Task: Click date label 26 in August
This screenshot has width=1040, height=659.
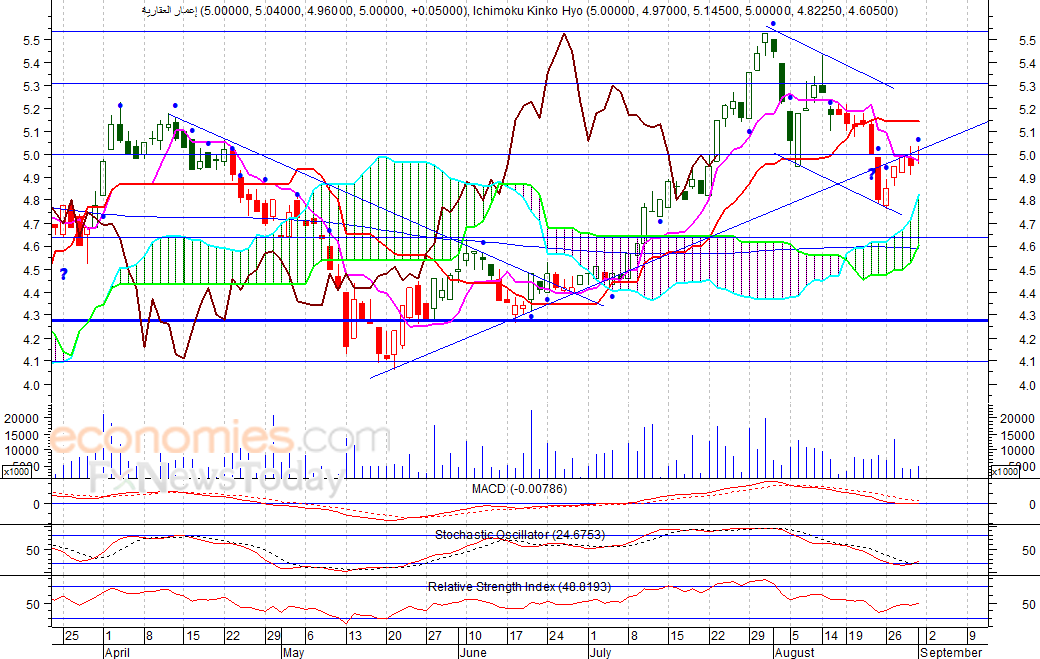Action: point(895,636)
